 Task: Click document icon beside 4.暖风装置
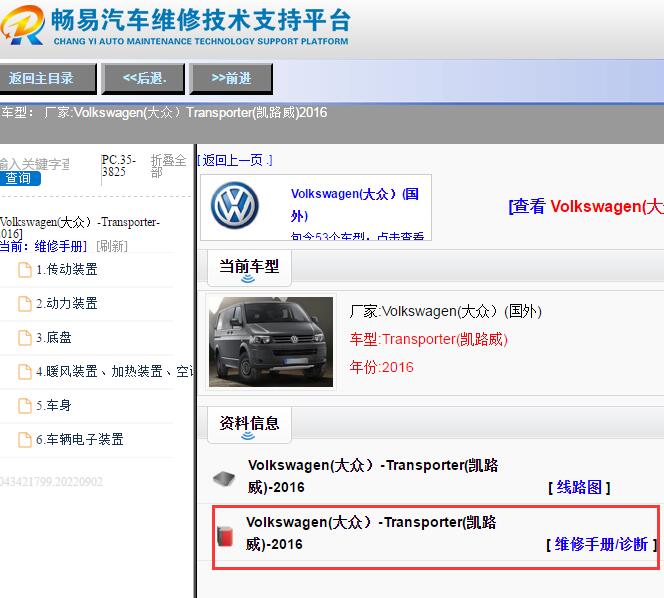pos(25,371)
